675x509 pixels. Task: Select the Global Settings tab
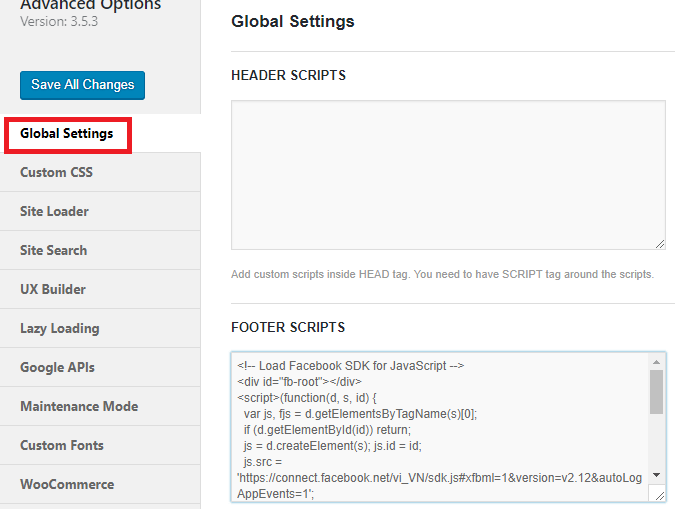click(x=100, y=133)
